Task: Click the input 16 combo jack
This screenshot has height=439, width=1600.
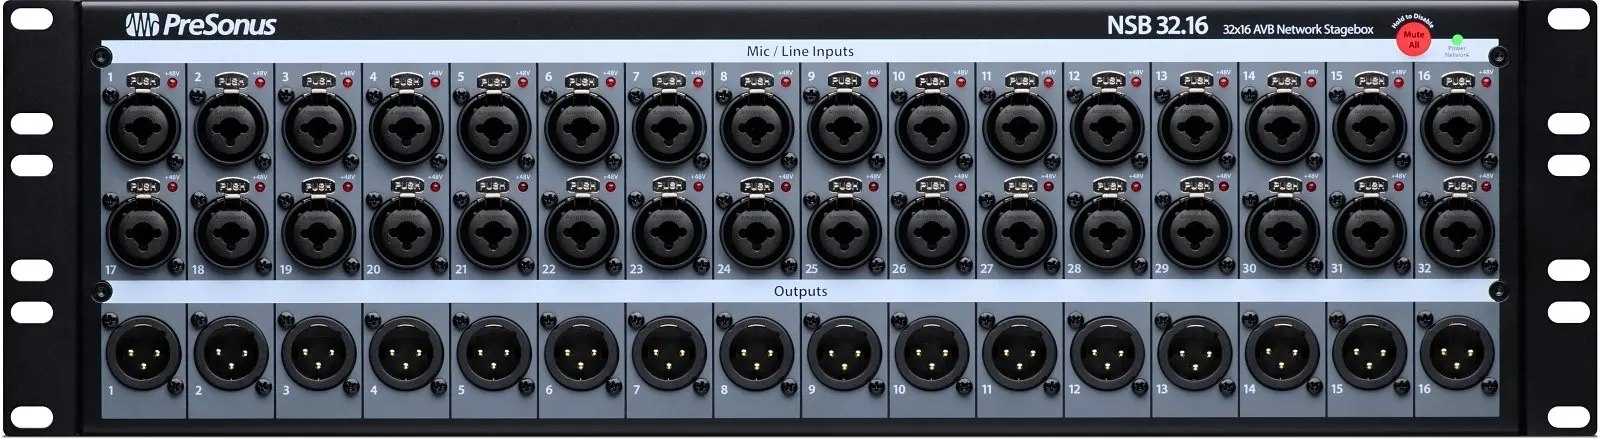Action: [1458, 129]
